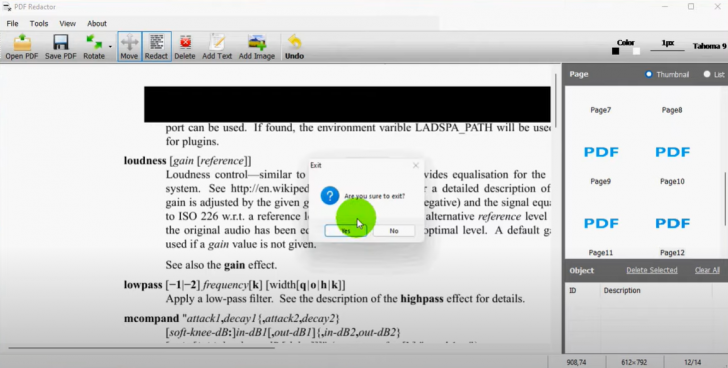
Task: Close the Exit dialog with X
Action: [416, 165]
